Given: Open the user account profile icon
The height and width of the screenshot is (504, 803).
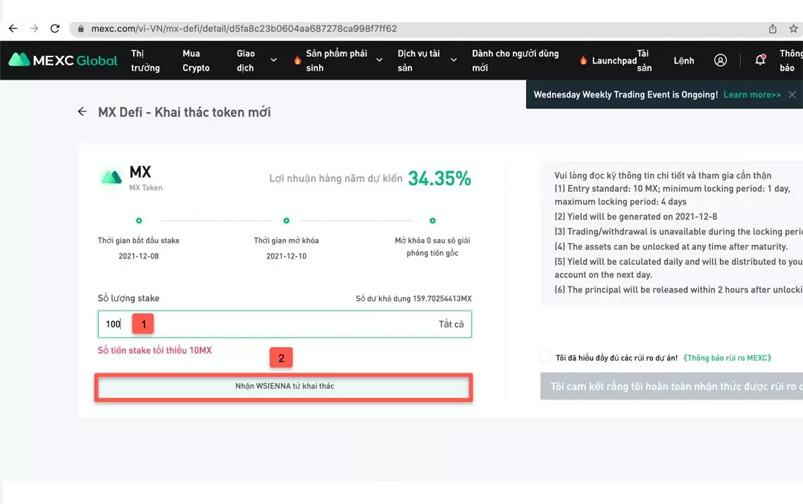Looking at the screenshot, I should (720, 60).
